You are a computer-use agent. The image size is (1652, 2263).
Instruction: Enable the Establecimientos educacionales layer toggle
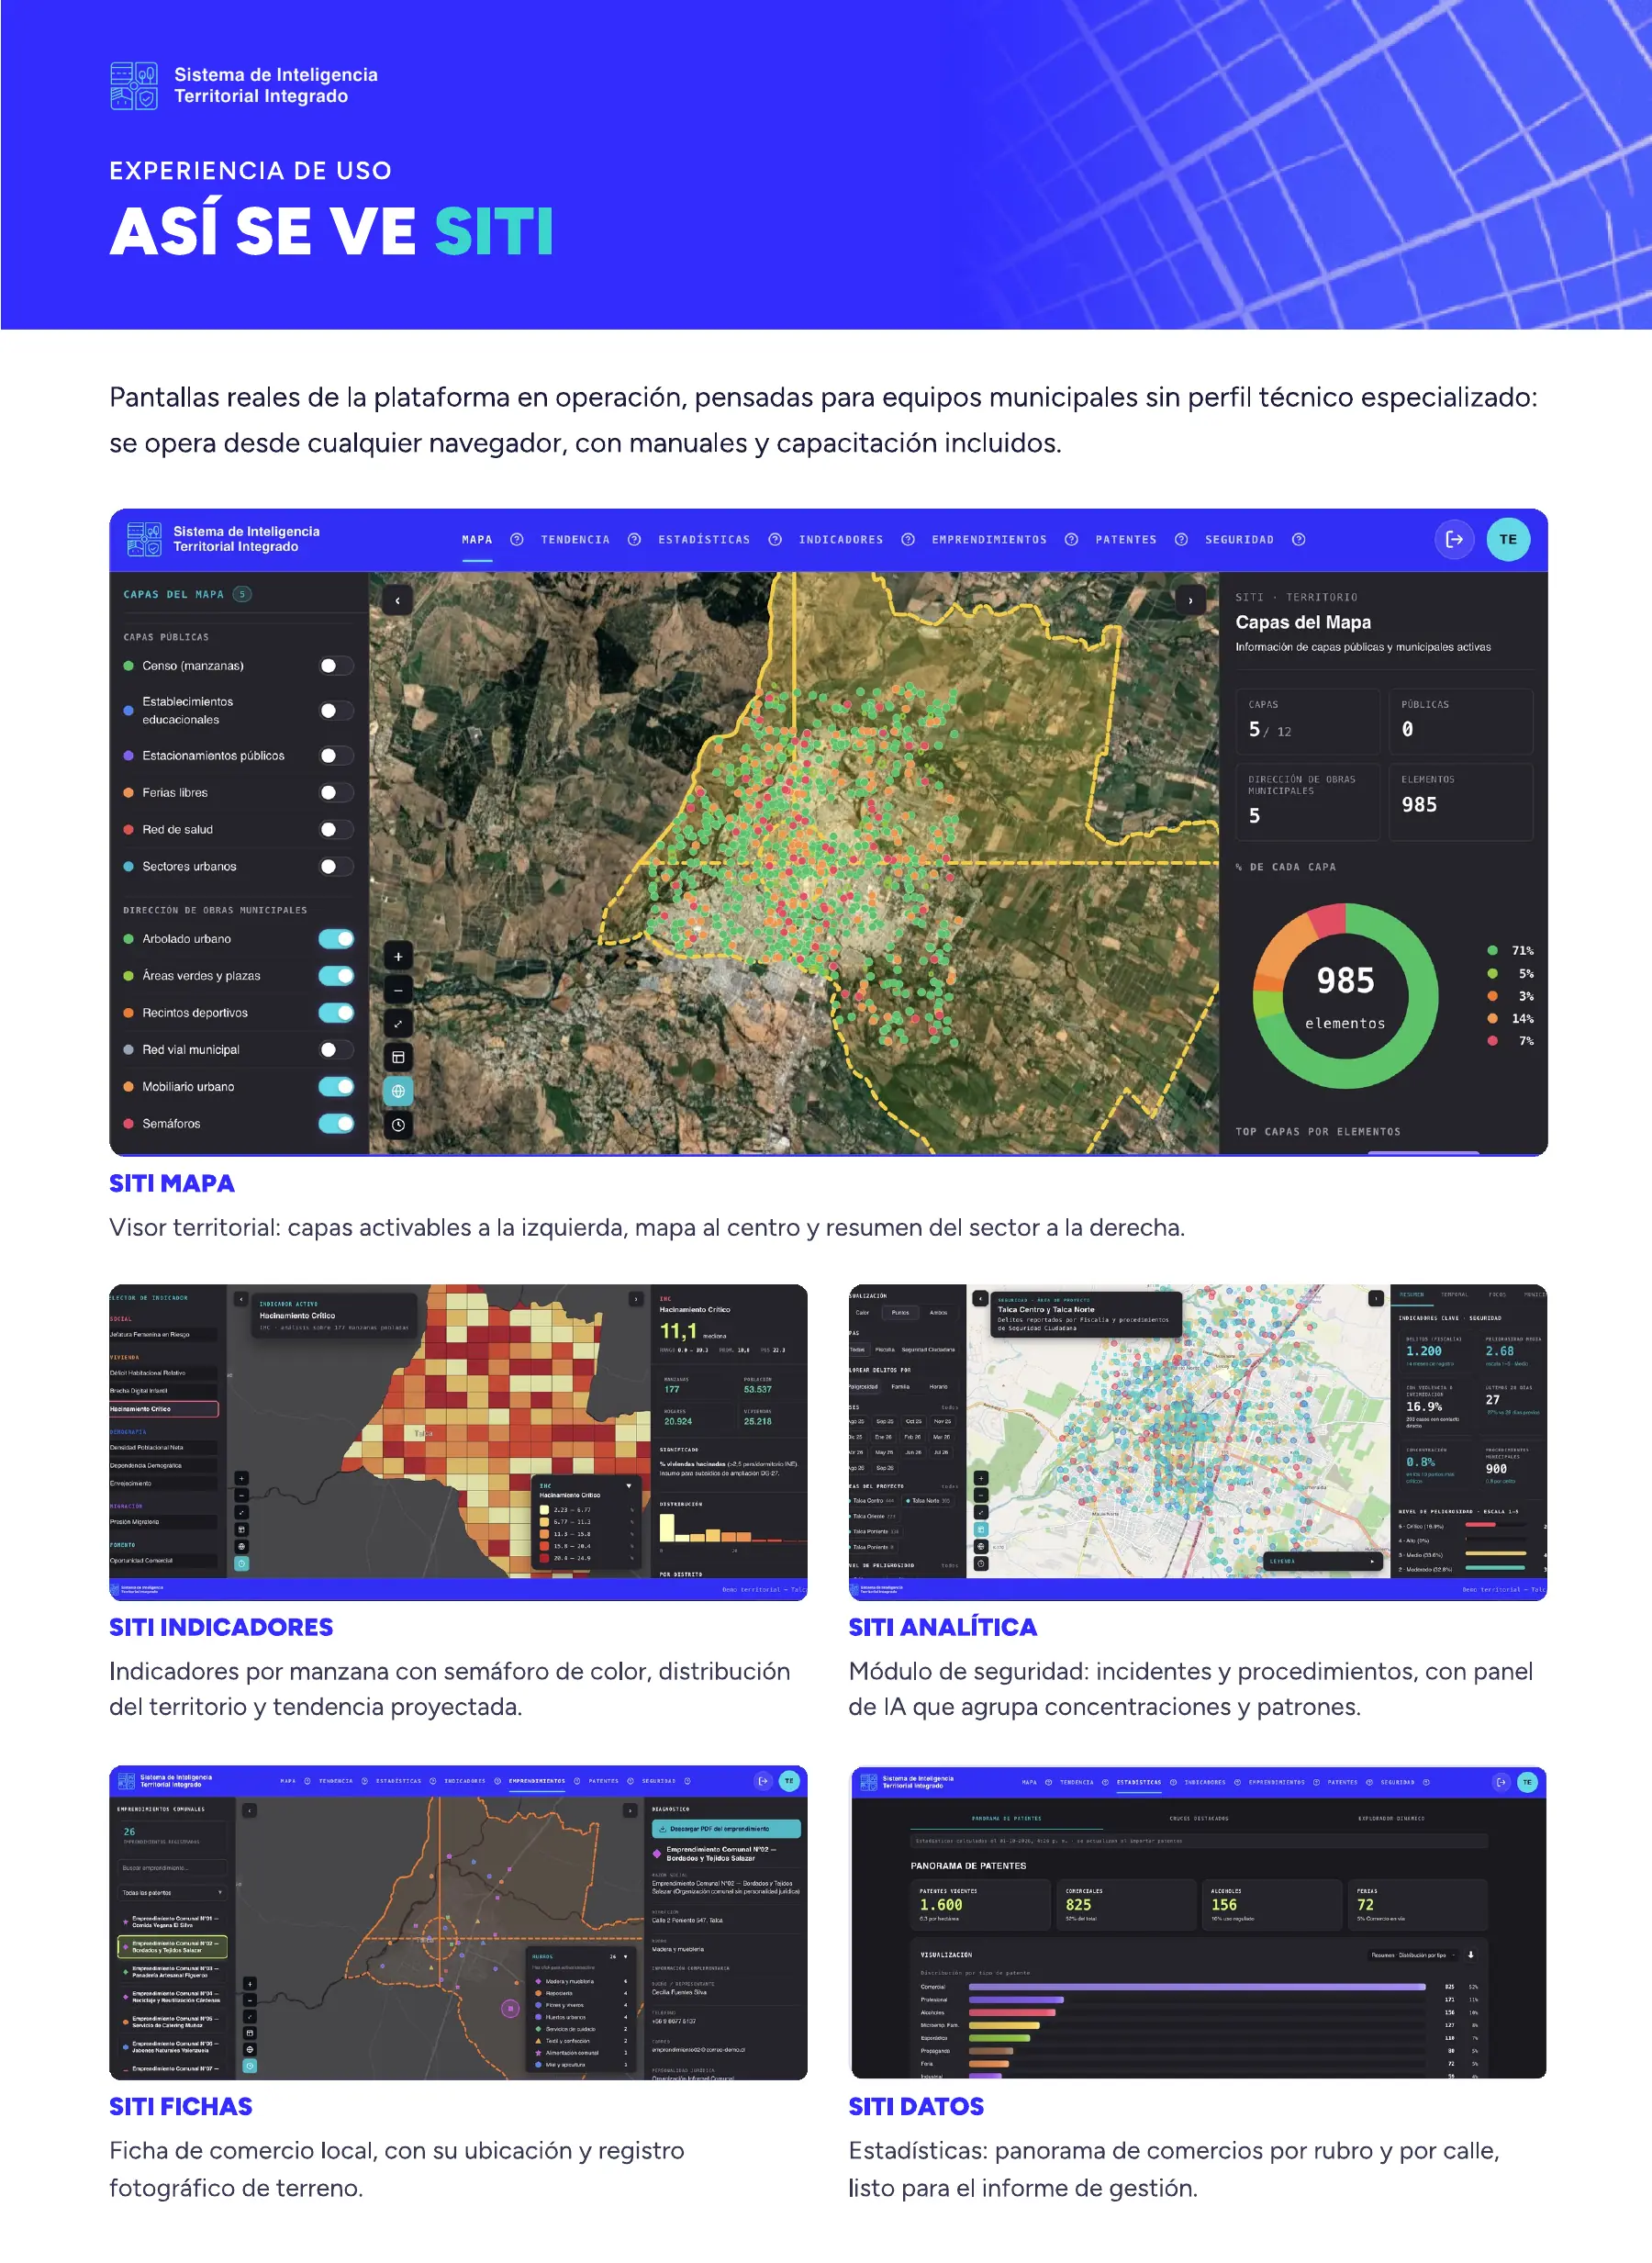tap(336, 711)
